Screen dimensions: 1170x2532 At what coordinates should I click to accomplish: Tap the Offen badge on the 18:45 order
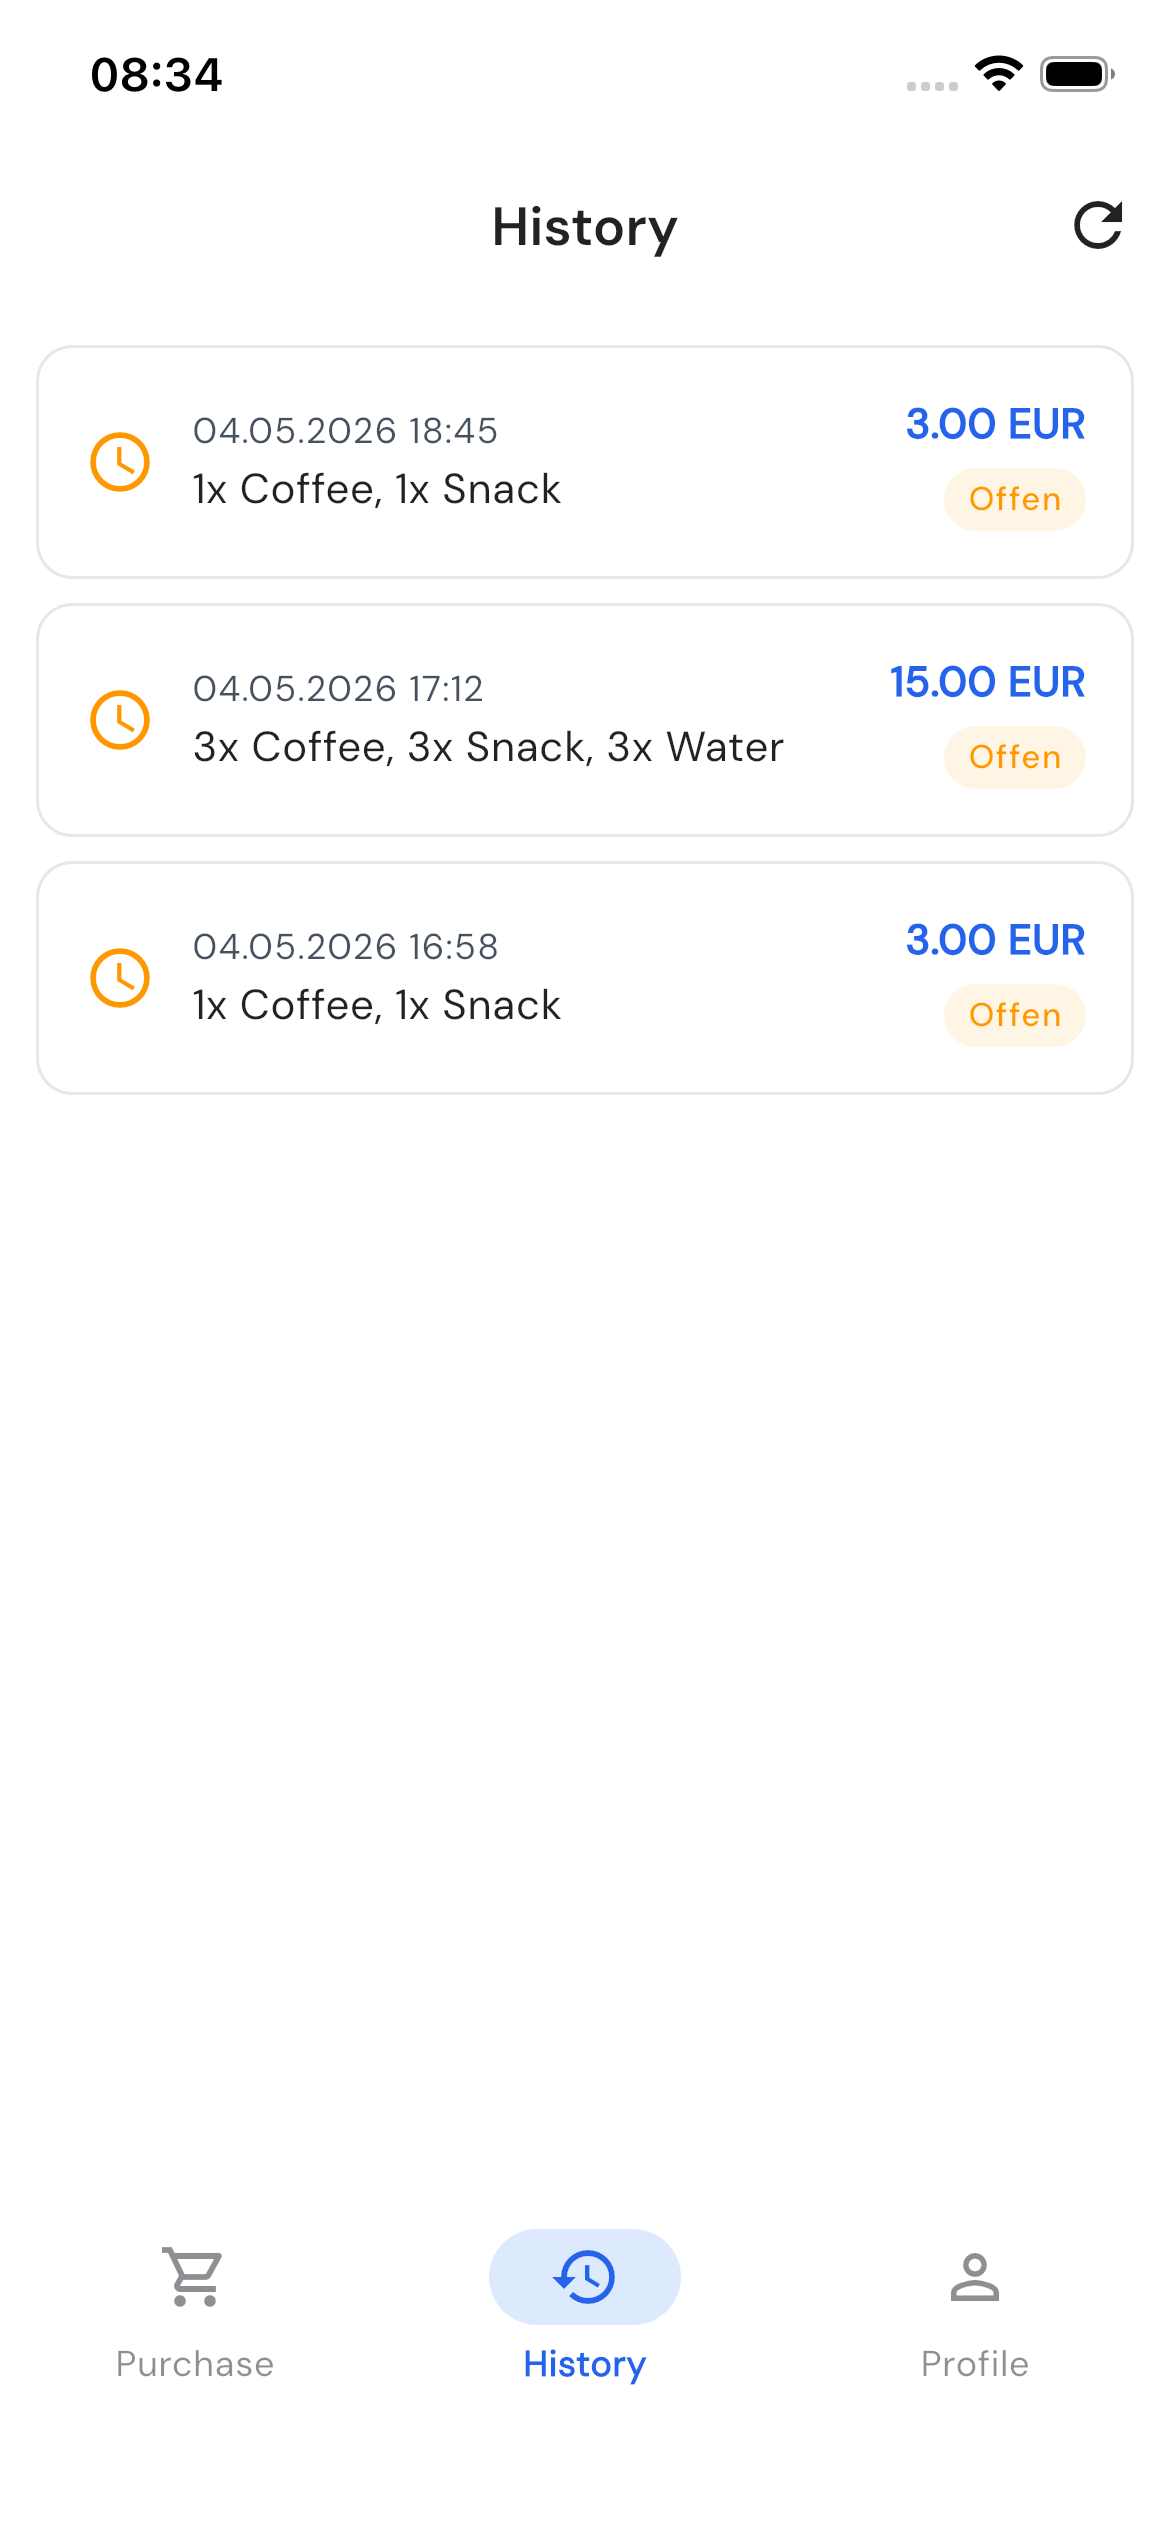click(1015, 499)
